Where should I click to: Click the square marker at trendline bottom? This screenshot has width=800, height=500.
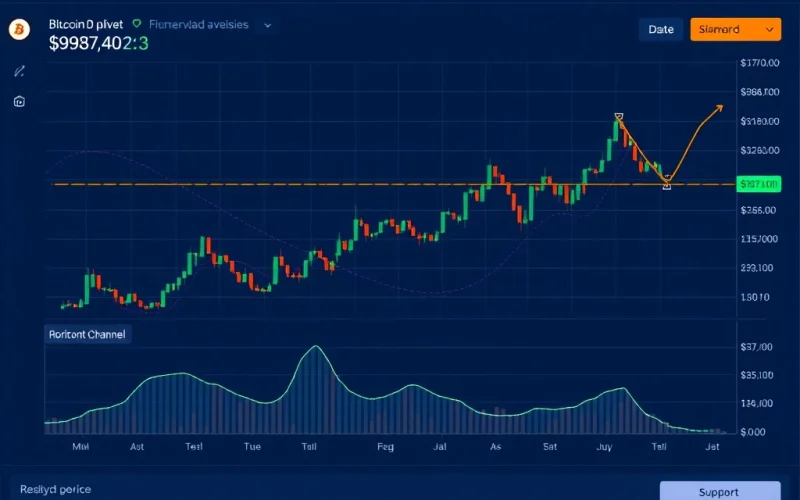(667, 185)
